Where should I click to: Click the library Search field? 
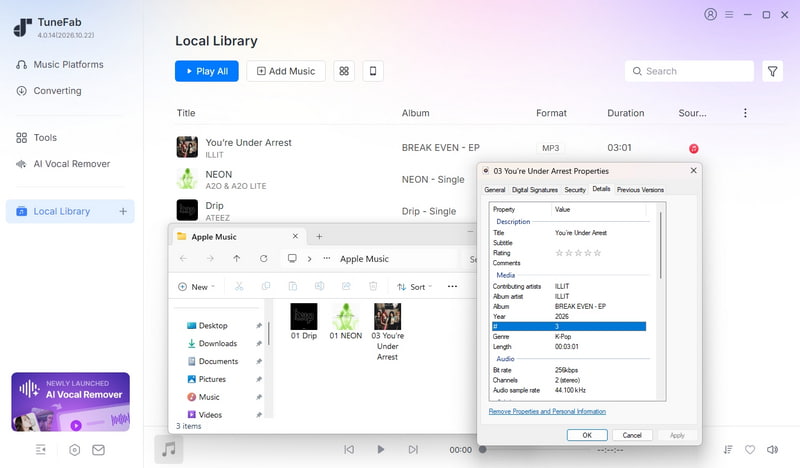coord(689,71)
